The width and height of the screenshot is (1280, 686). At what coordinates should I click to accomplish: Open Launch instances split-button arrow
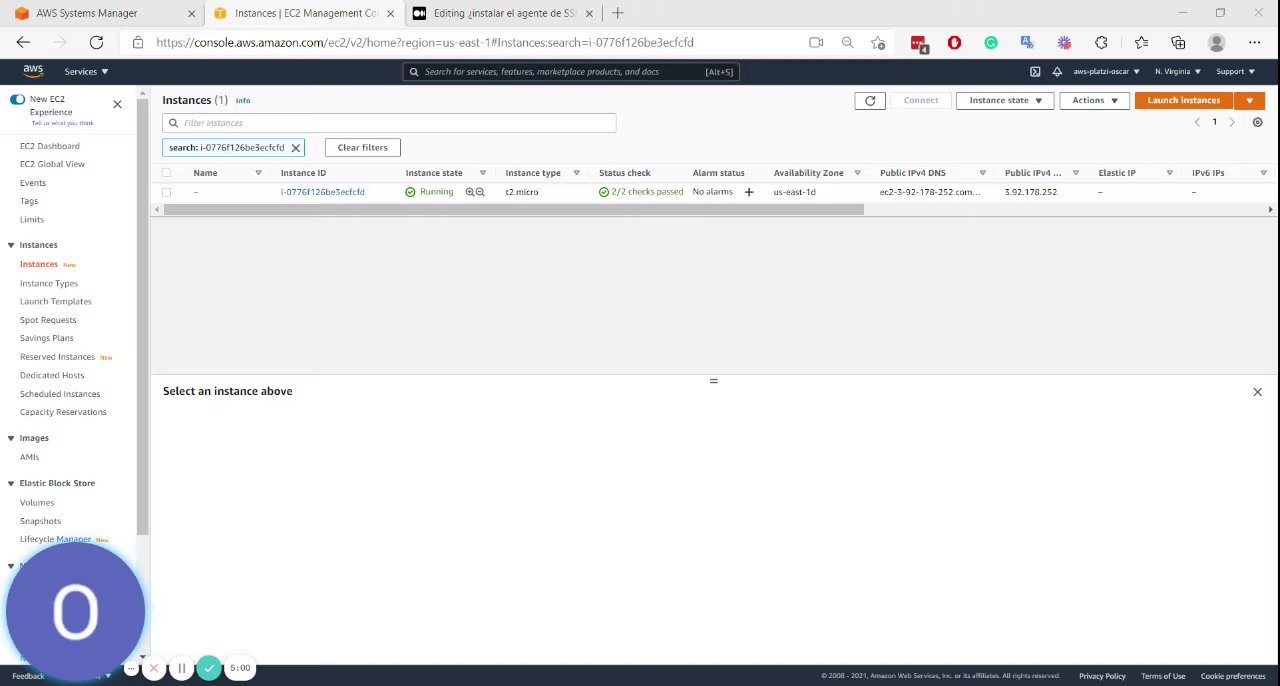point(1249,100)
